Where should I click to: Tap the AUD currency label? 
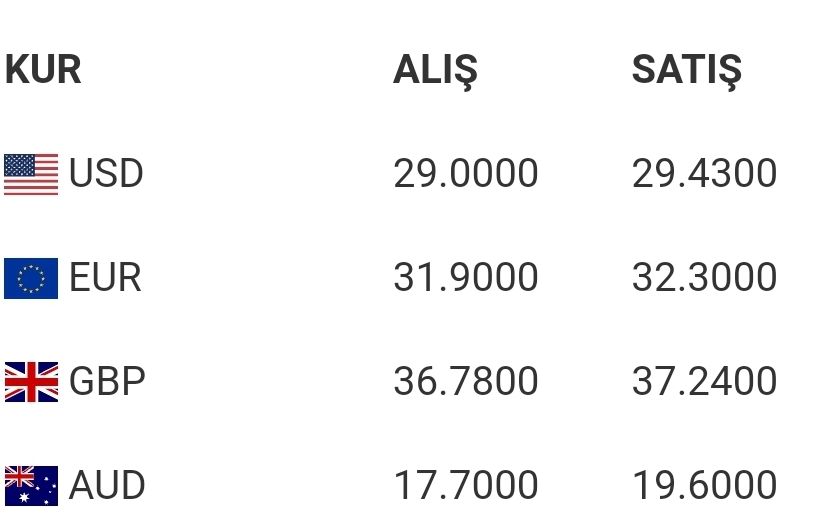107,486
